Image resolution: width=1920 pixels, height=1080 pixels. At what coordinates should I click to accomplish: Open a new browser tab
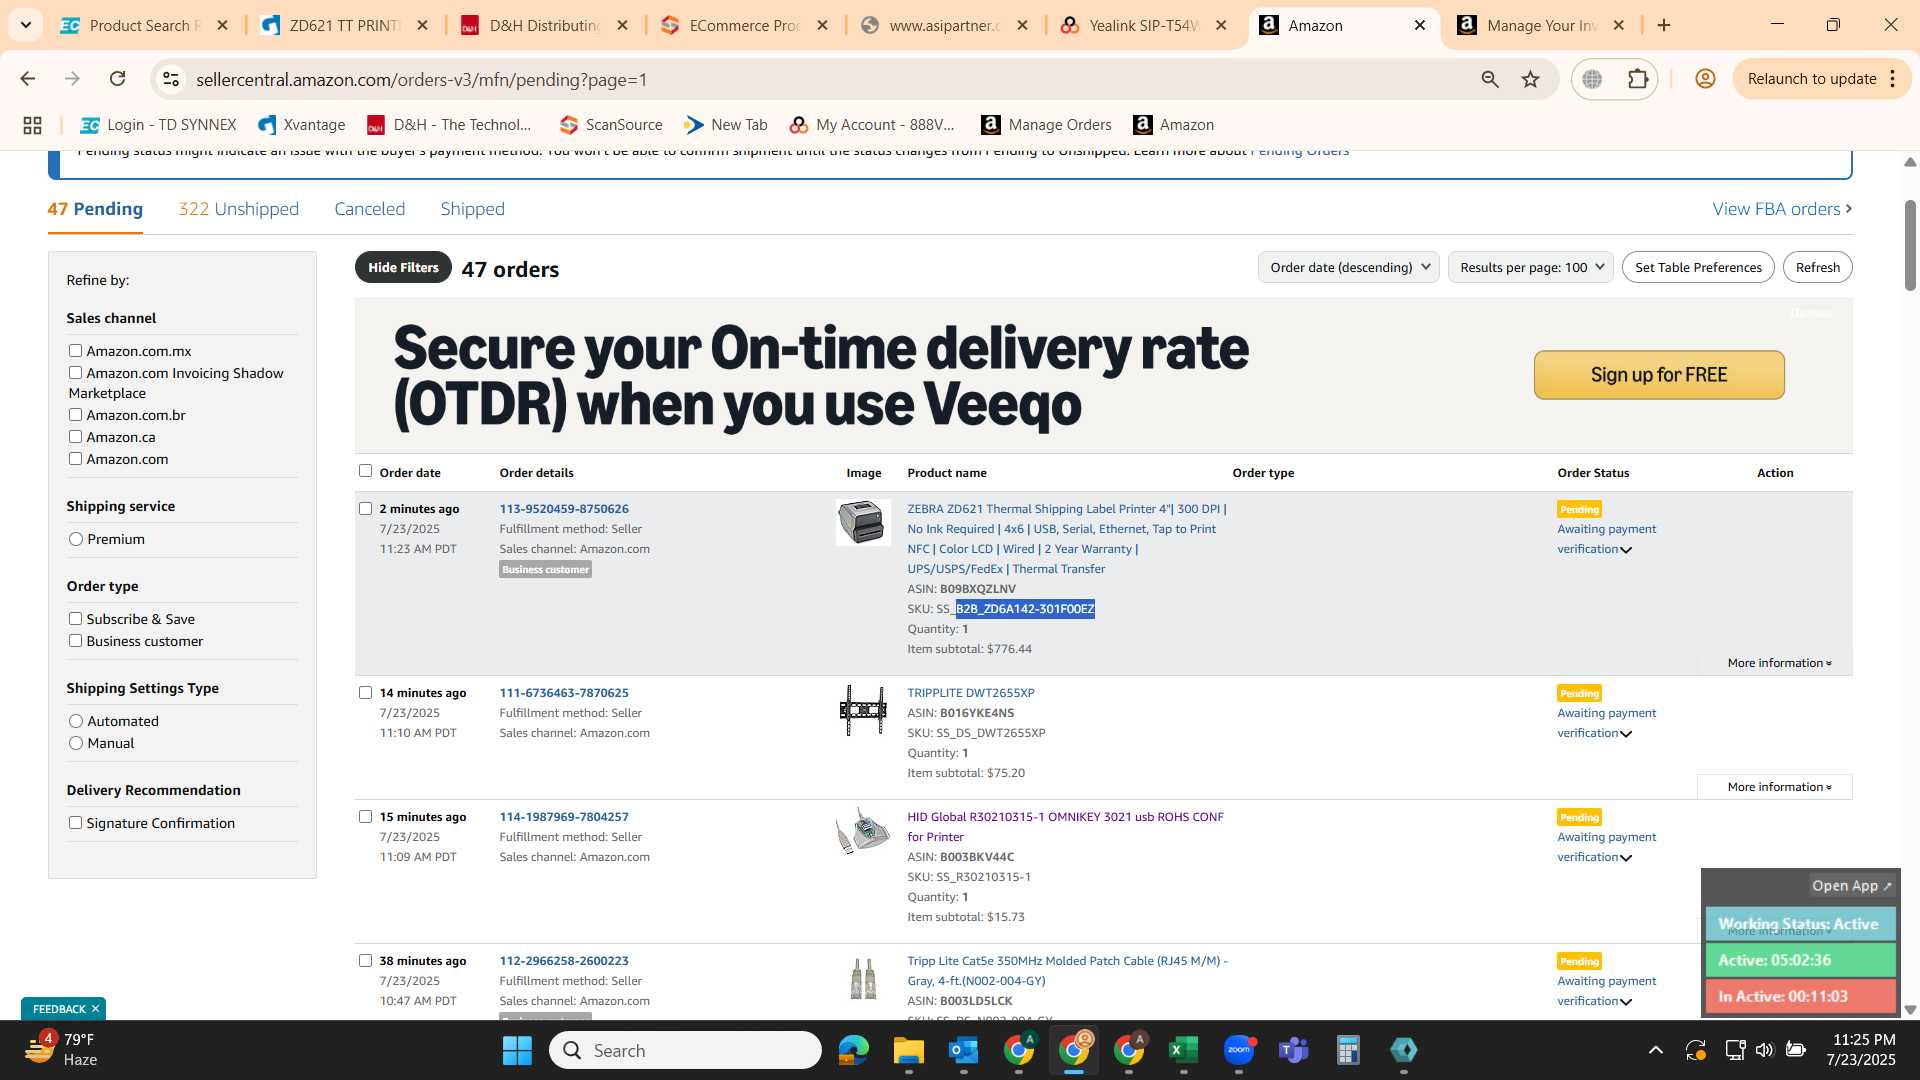click(x=1664, y=25)
